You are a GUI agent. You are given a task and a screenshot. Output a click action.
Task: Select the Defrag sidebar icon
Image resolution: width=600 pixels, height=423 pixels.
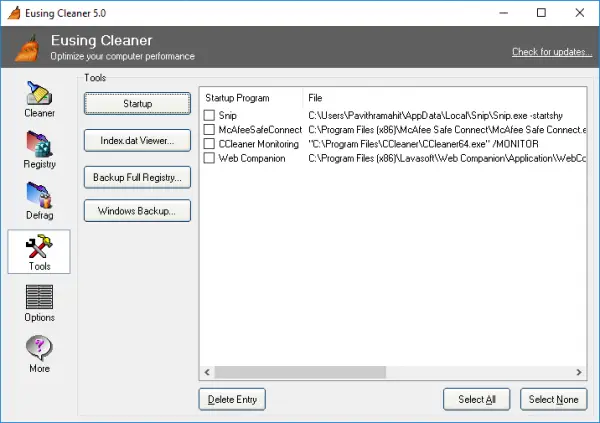click(39, 195)
